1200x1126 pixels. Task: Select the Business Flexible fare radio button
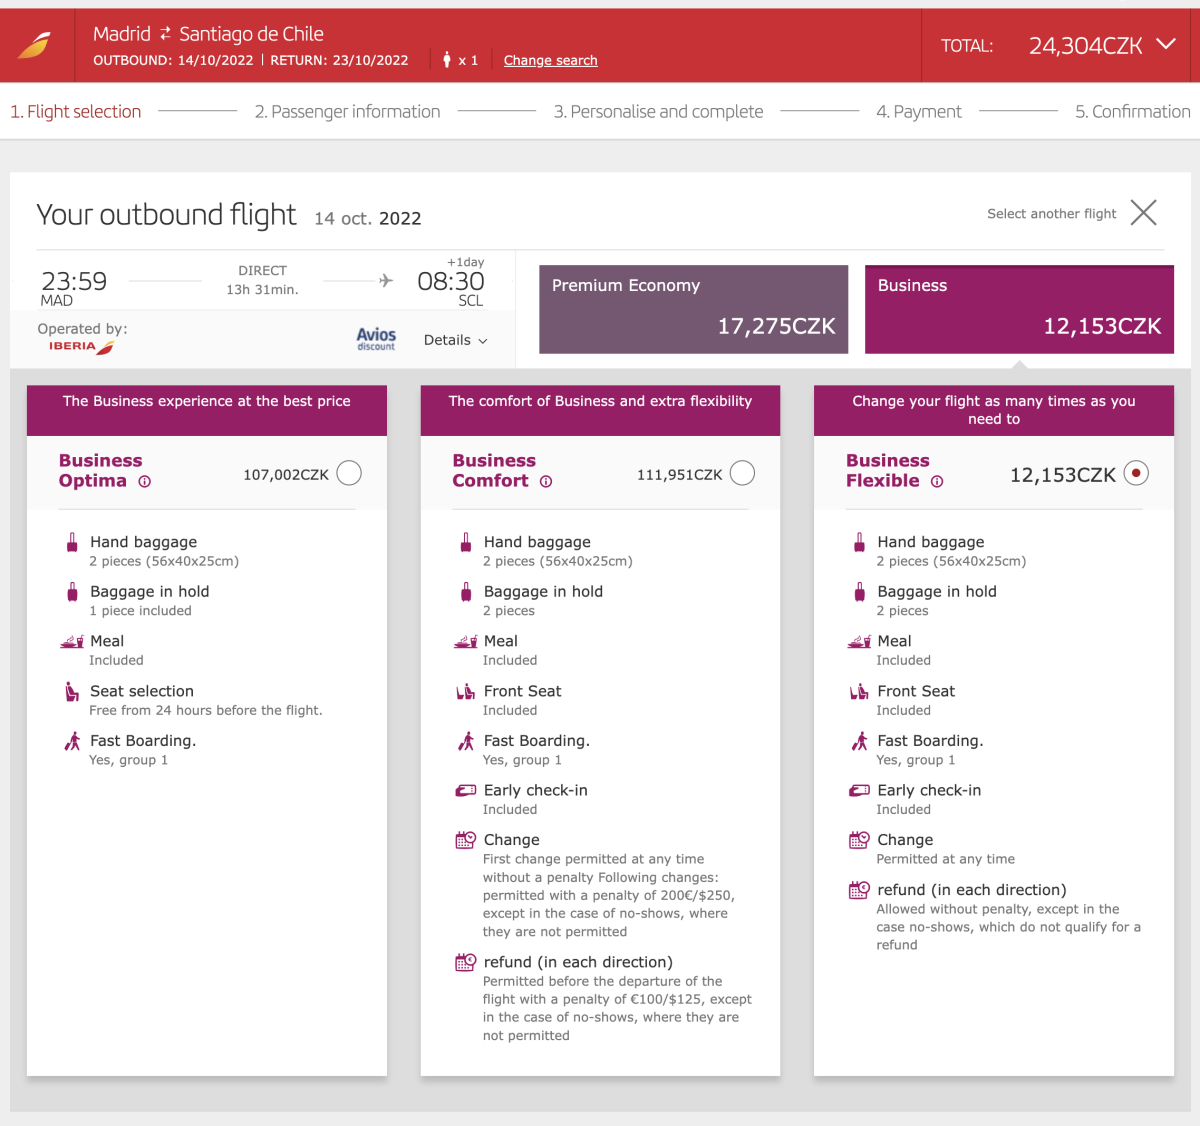tap(1136, 473)
